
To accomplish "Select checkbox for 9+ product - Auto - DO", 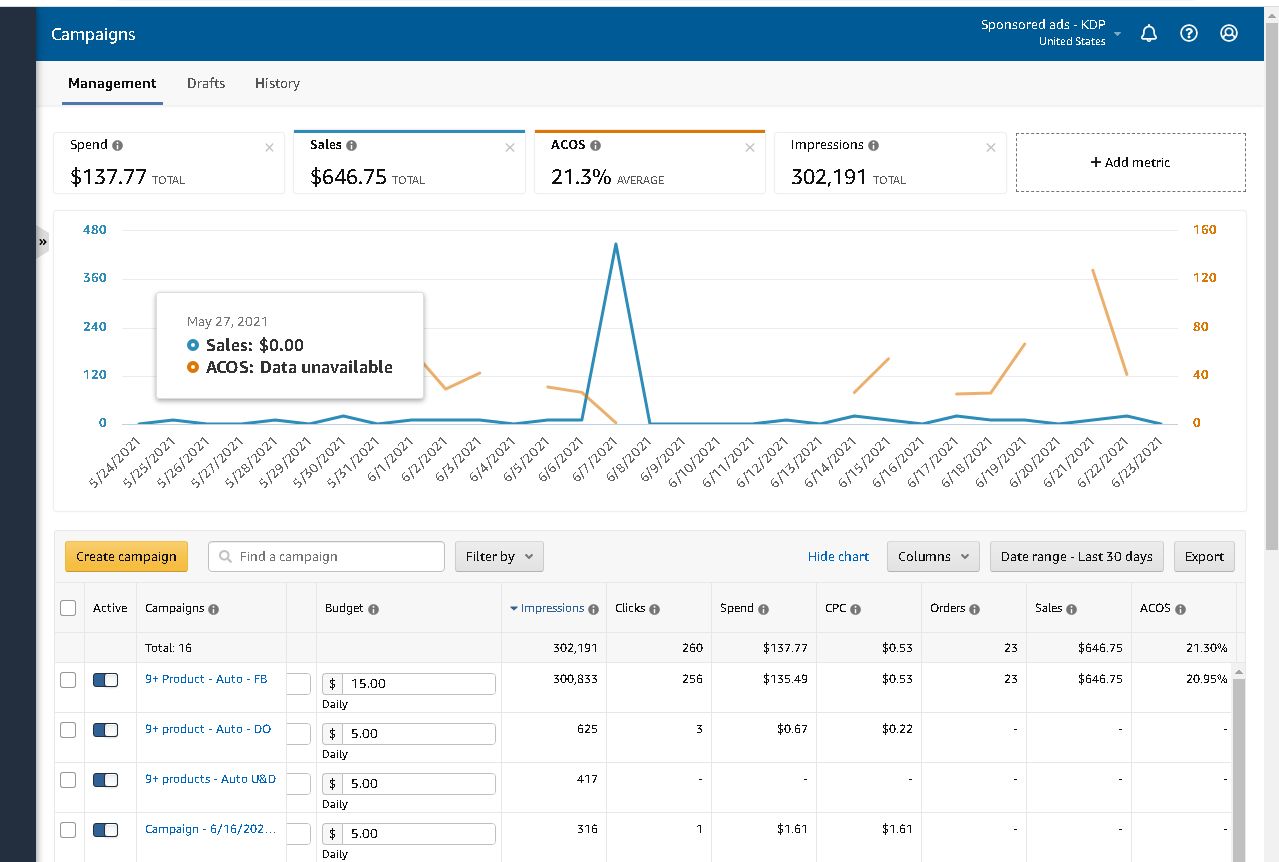I will [x=68, y=730].
